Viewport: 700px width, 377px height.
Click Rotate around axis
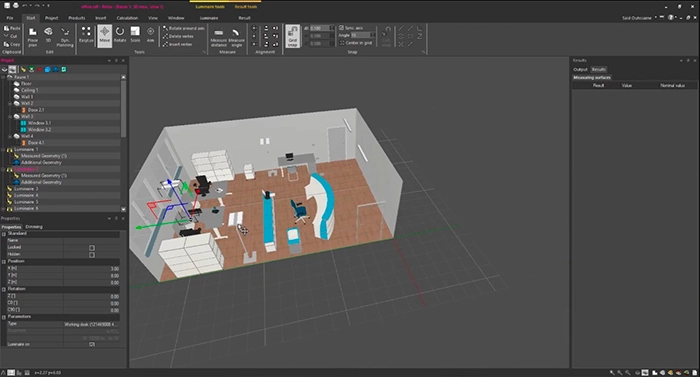pyautogui.click(x=183, y=28)
